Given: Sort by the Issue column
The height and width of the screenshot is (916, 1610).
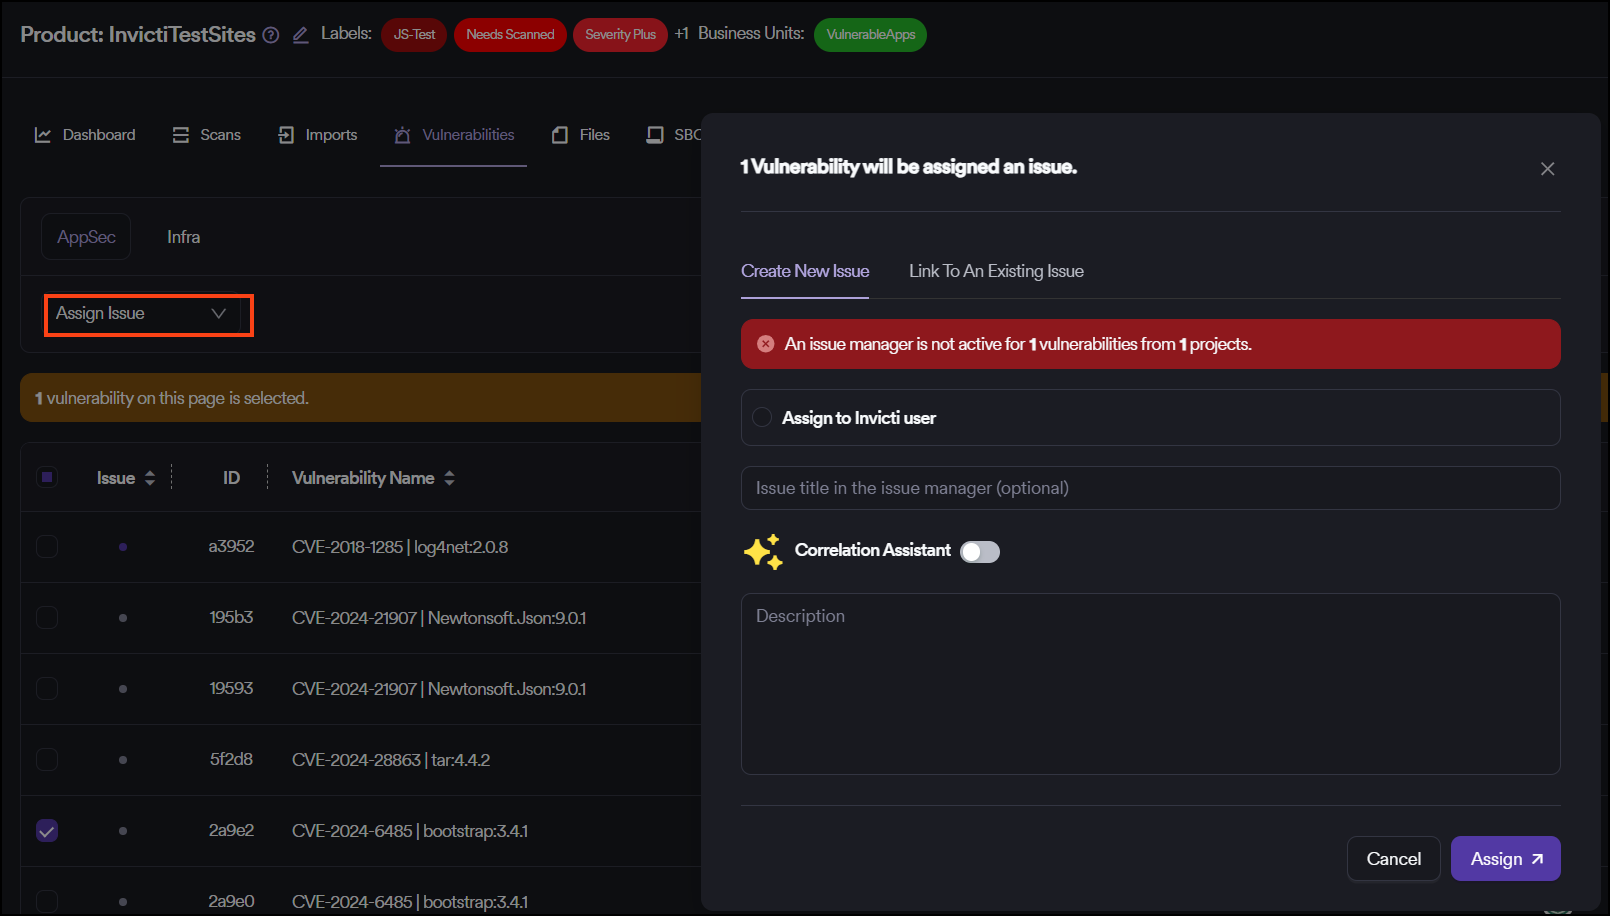Looking at the screenshot, I should pos(150,478).
